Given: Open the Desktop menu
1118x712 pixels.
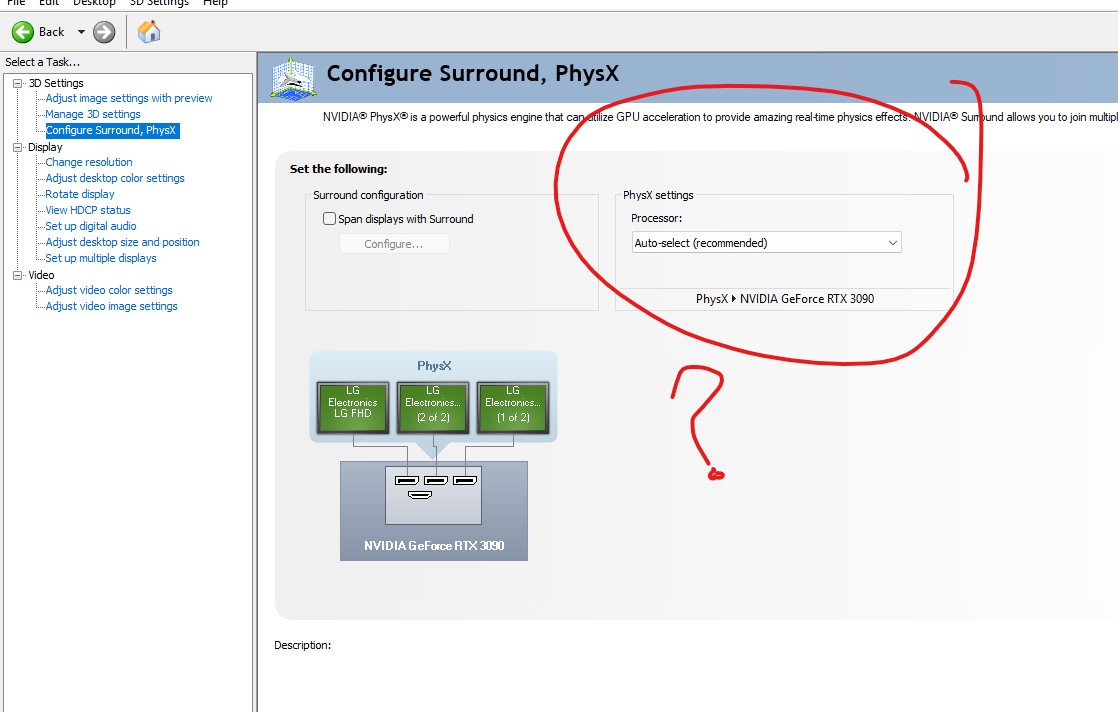Looking at the screenshot, I should coord(94,3).
